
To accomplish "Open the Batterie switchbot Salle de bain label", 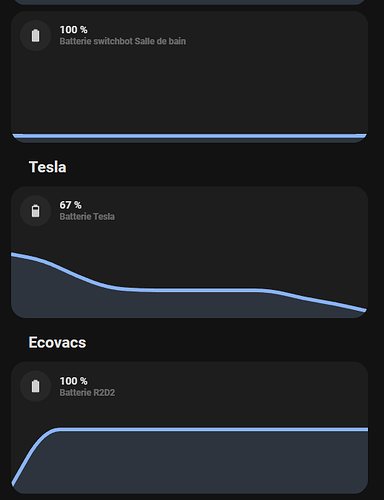I will click(123, 41).
